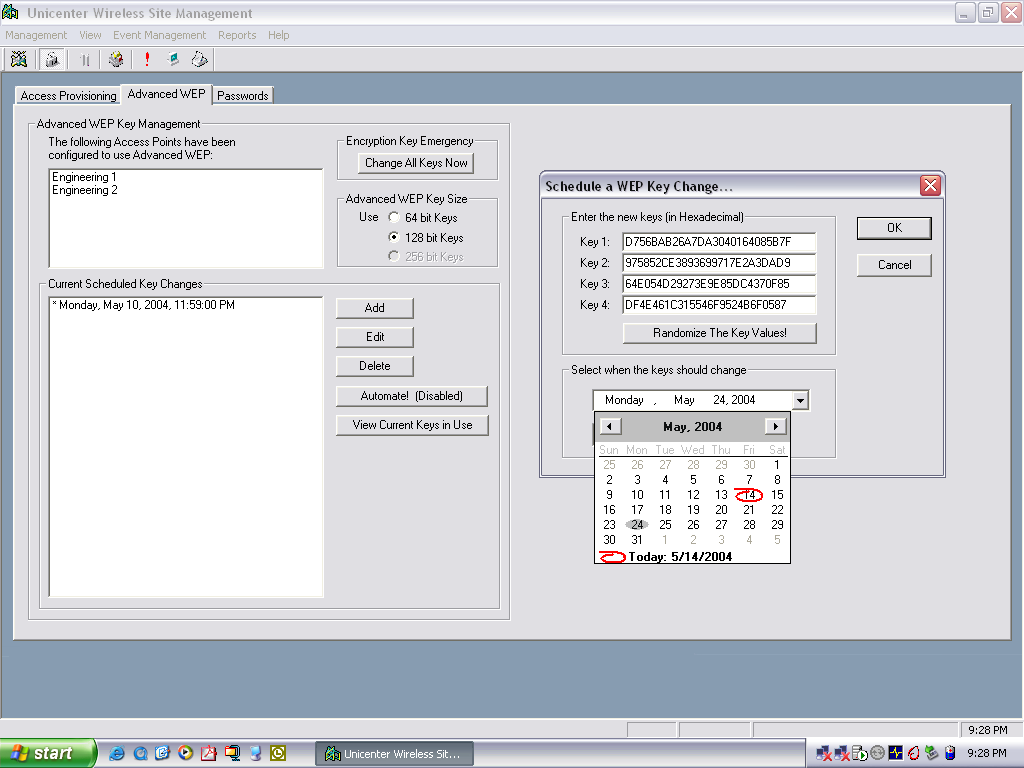This screenshot has height=768, width=1024.
Task: Open the Reports menu
Action: 237,35
